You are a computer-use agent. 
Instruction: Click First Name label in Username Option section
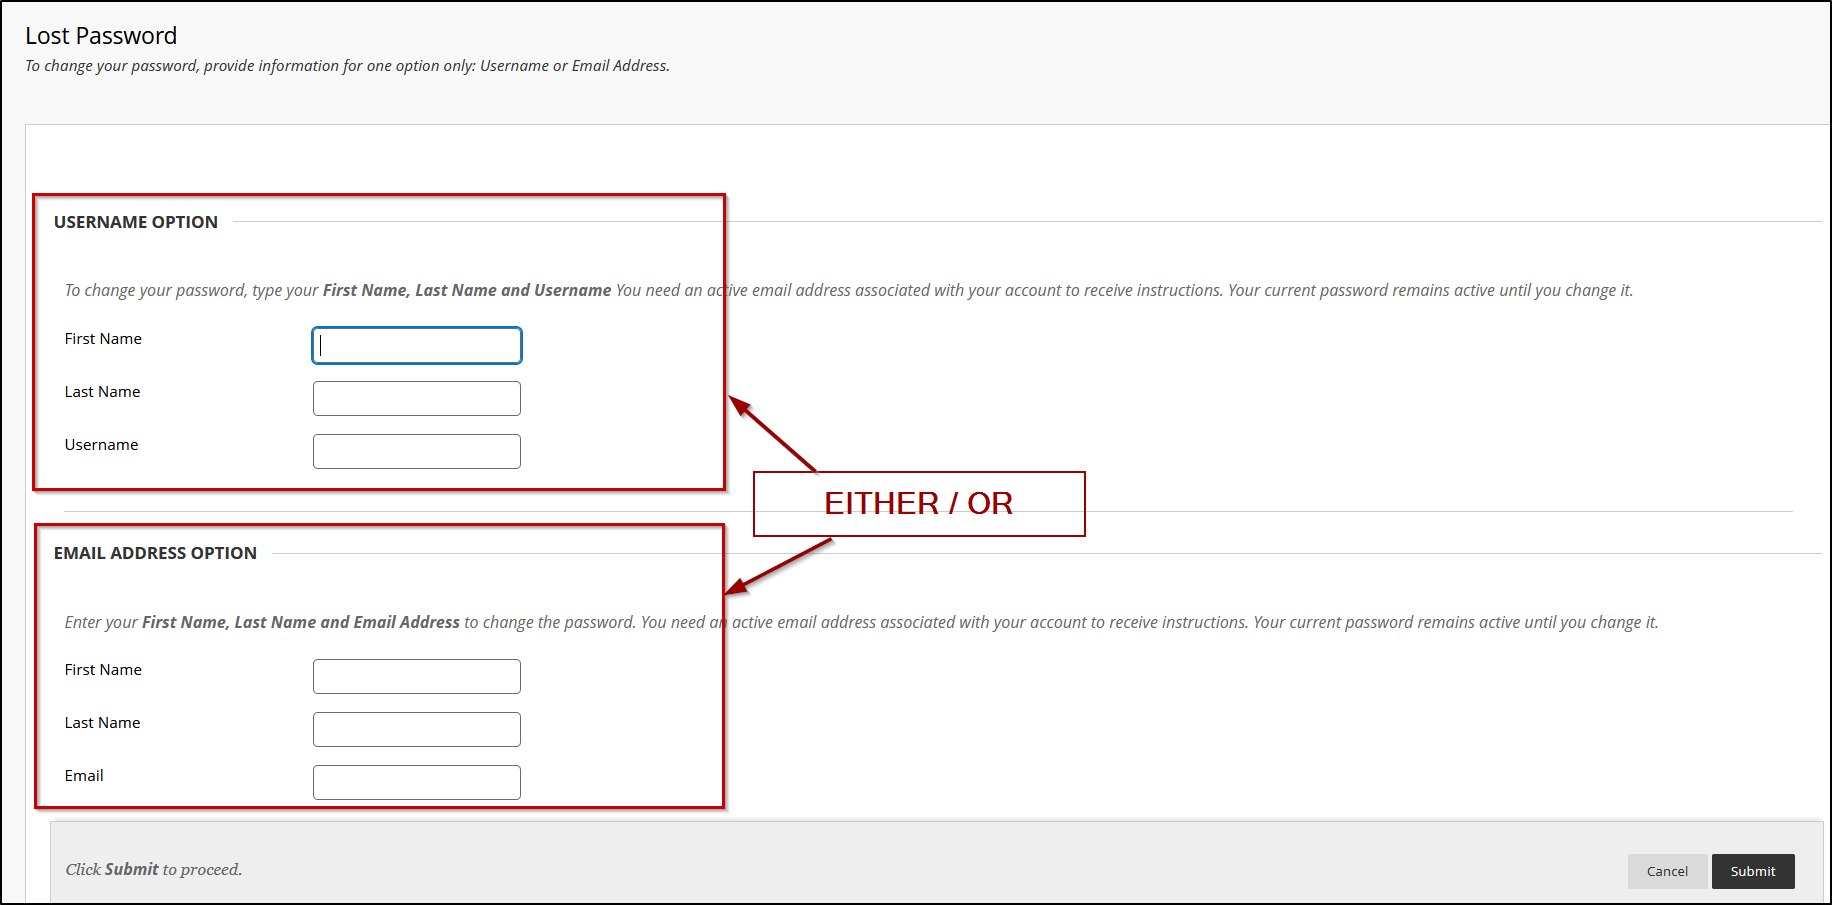[x=103, y=339]
